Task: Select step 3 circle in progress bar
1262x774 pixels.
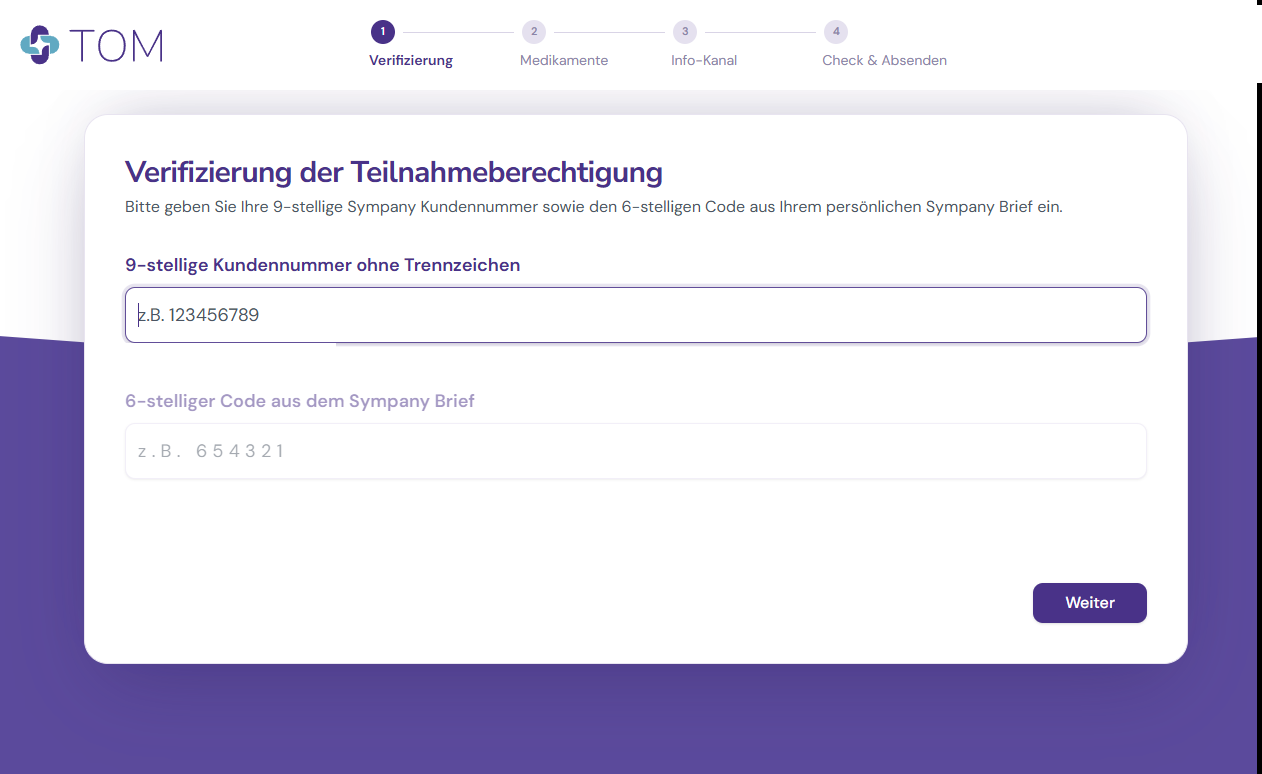Action: coord(685,32)
